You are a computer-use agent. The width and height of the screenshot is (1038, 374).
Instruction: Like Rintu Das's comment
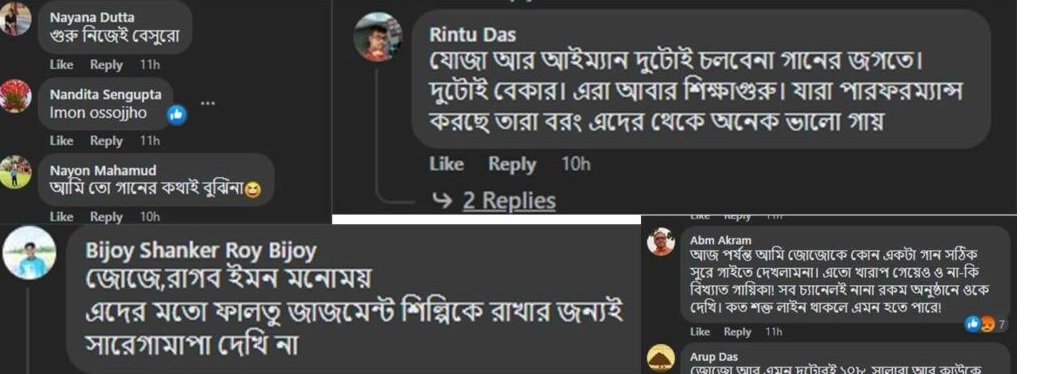446,164
